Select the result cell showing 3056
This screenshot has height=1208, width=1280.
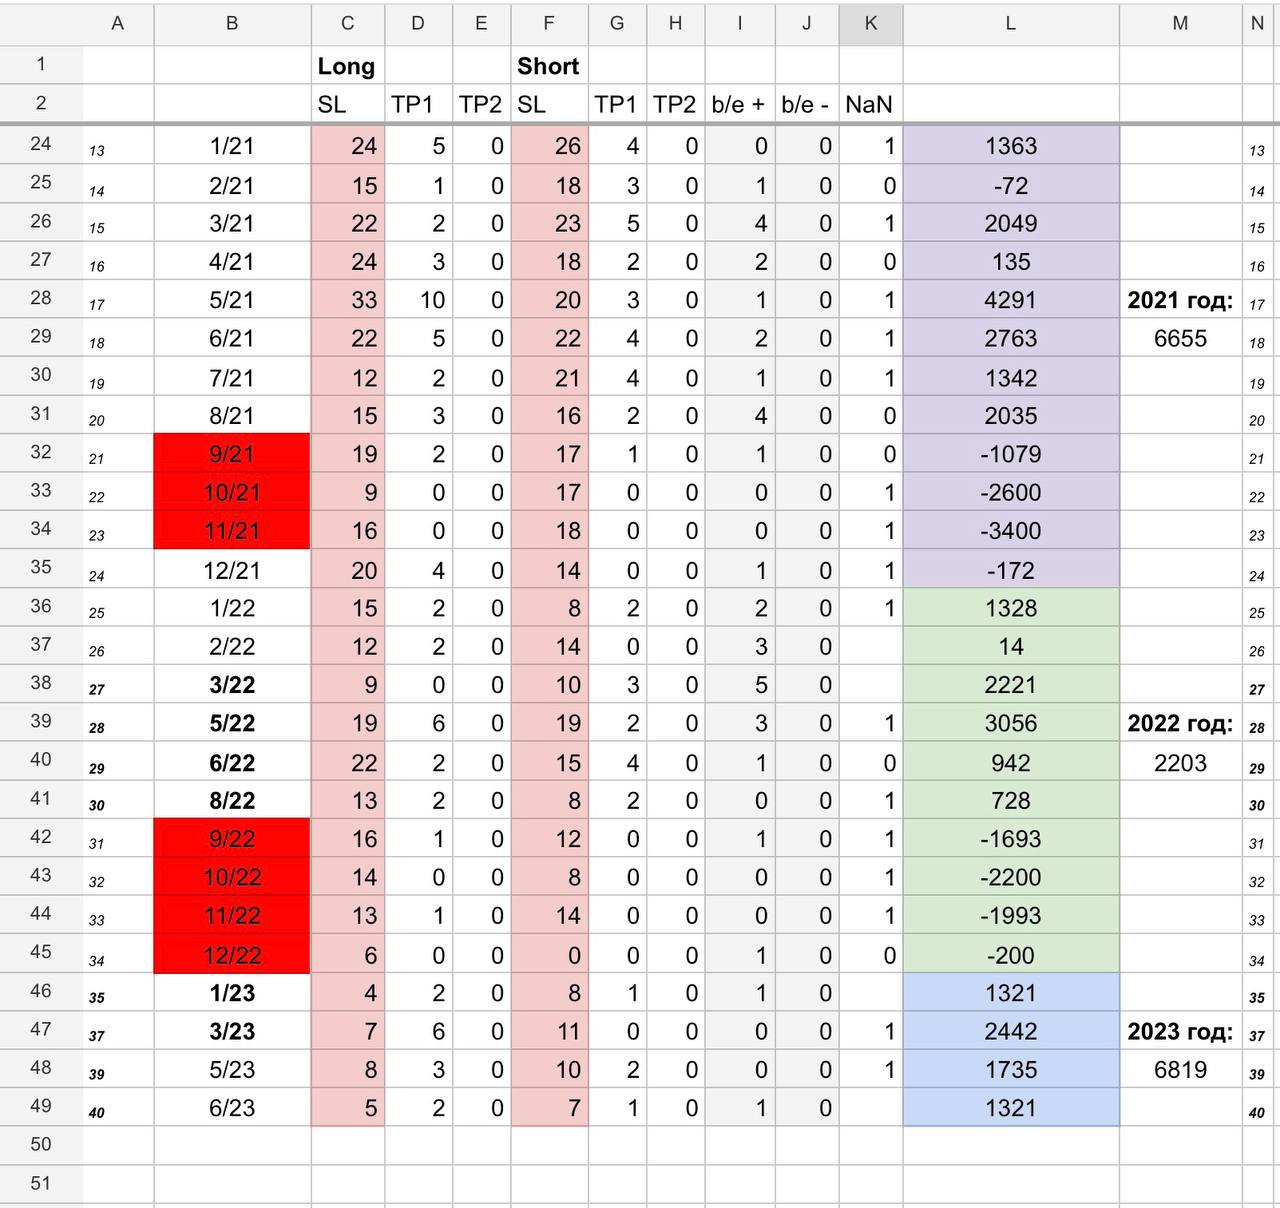point(1011,723)
